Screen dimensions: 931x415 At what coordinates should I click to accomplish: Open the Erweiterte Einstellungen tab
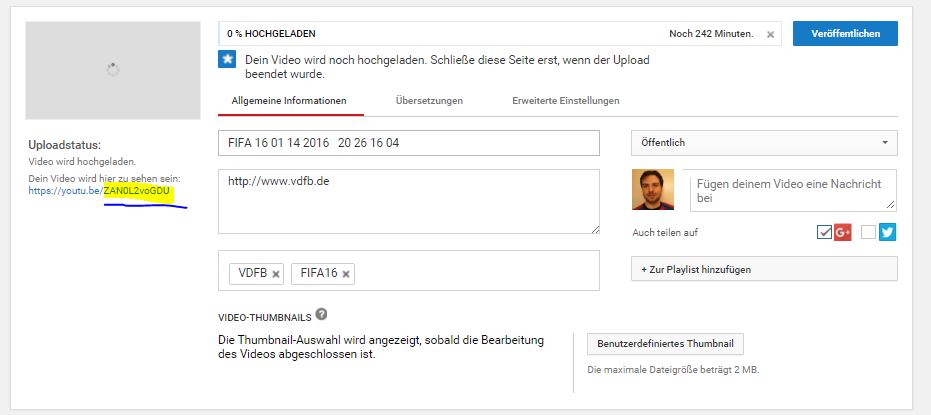565,101
